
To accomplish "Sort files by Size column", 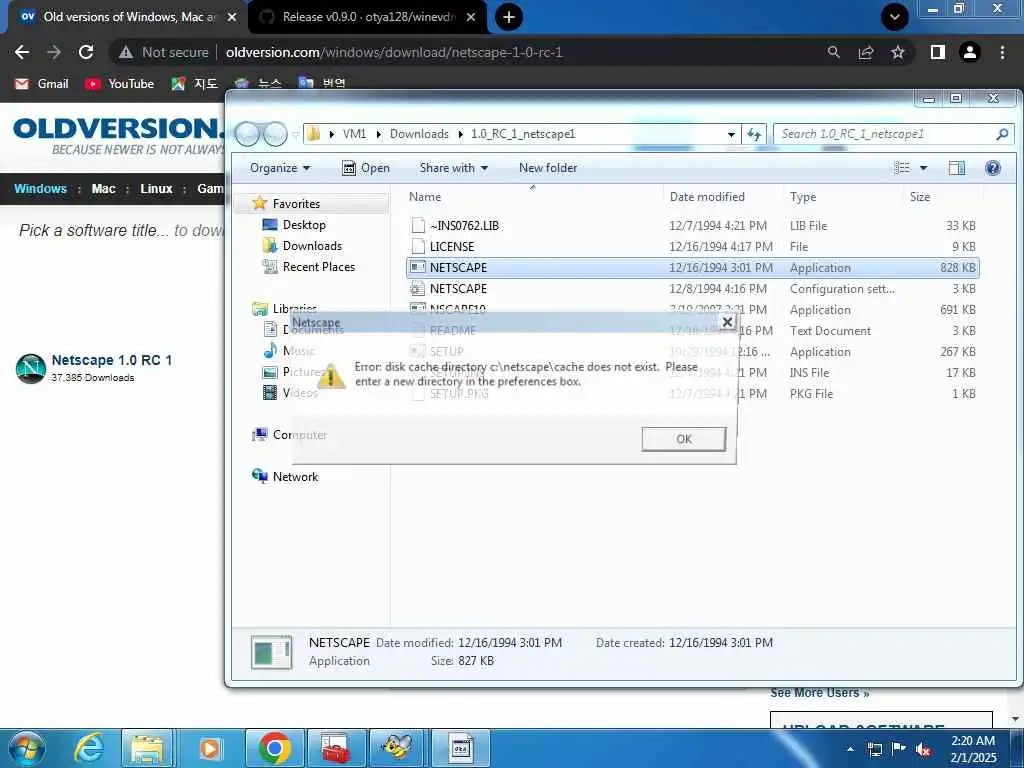I will 920,197.
